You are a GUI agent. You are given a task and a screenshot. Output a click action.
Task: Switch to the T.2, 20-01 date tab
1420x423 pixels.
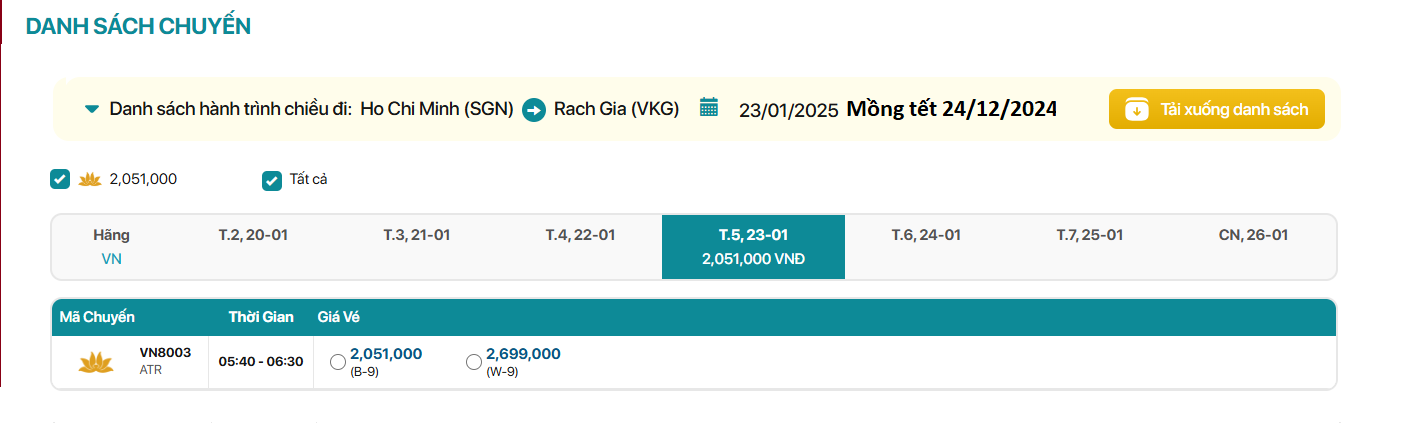[253, 236]
